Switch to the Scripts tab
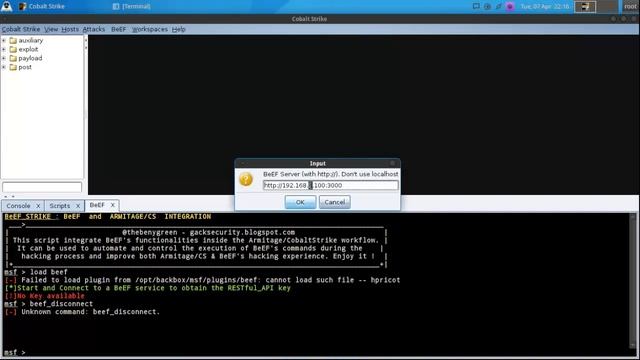 pyautogui.click(x=60, y=206)
